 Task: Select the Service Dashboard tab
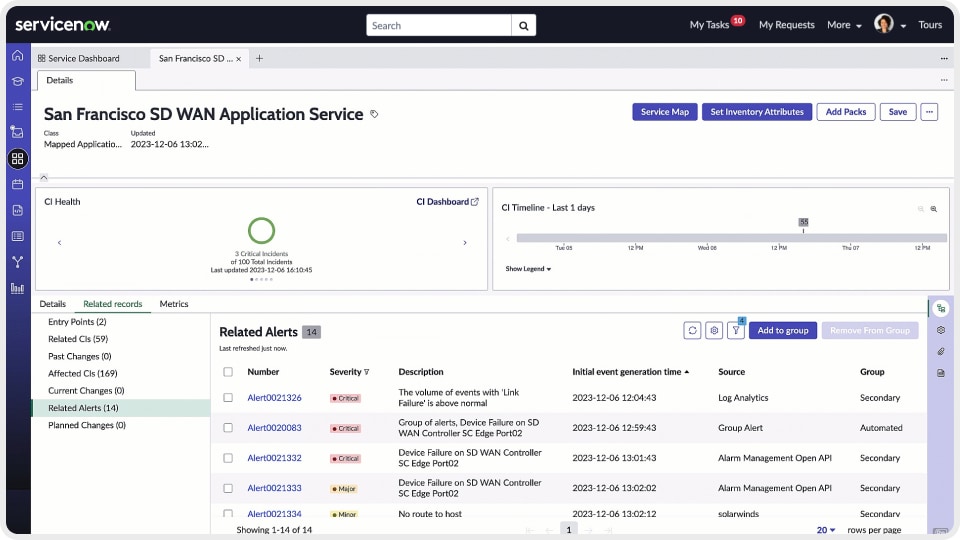[x=84, y=59]
